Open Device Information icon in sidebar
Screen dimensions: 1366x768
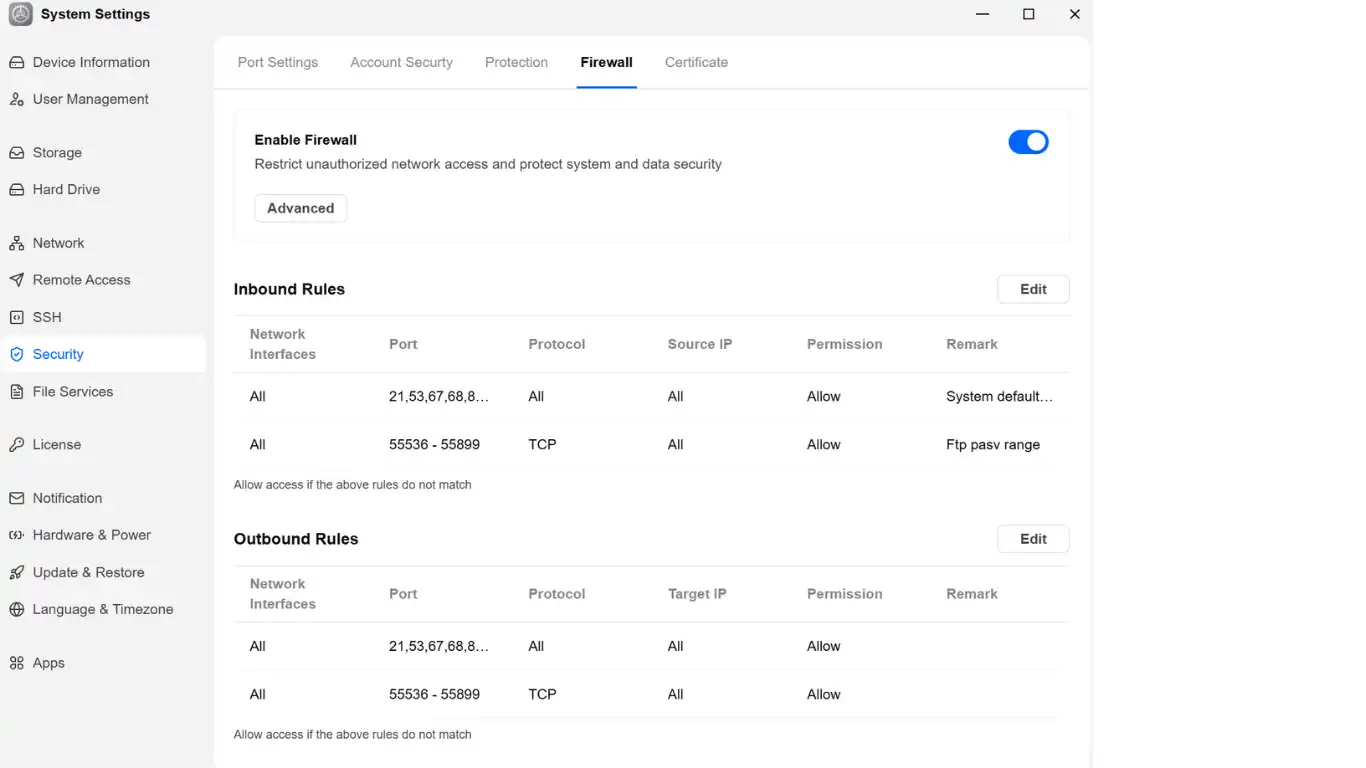pos(16,62)
